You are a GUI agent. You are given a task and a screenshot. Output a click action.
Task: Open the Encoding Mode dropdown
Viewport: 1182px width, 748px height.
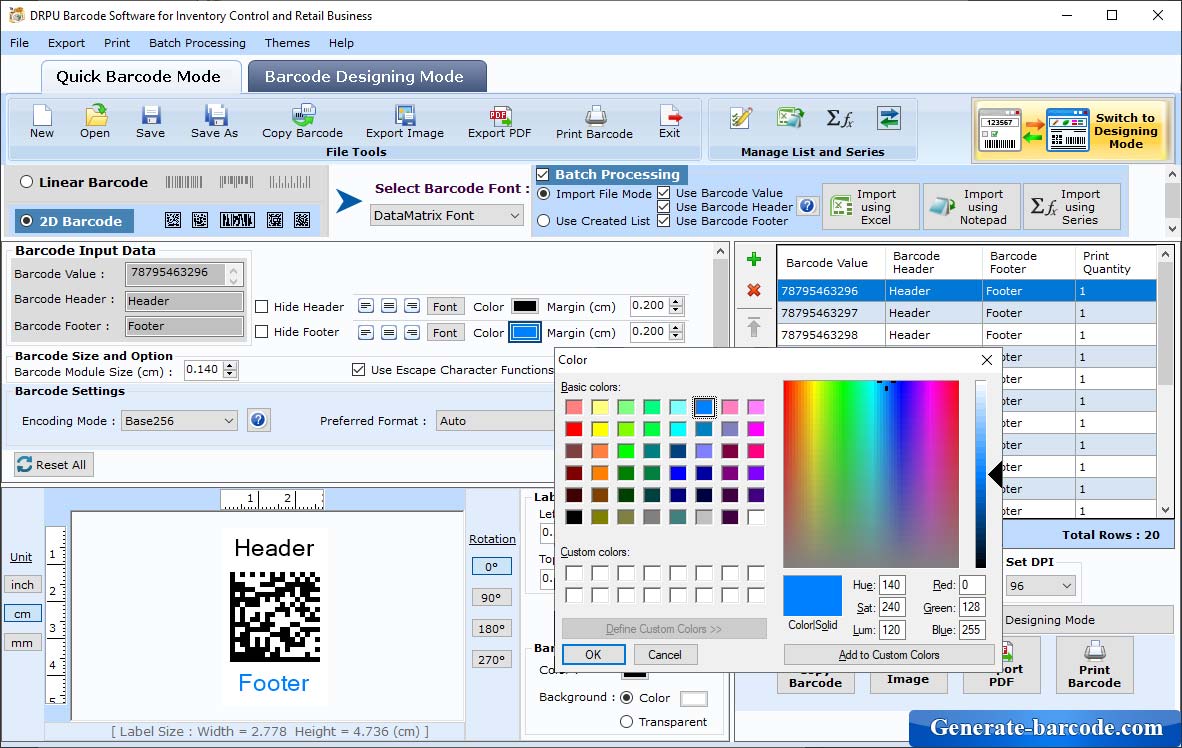(x=179, y=421)
